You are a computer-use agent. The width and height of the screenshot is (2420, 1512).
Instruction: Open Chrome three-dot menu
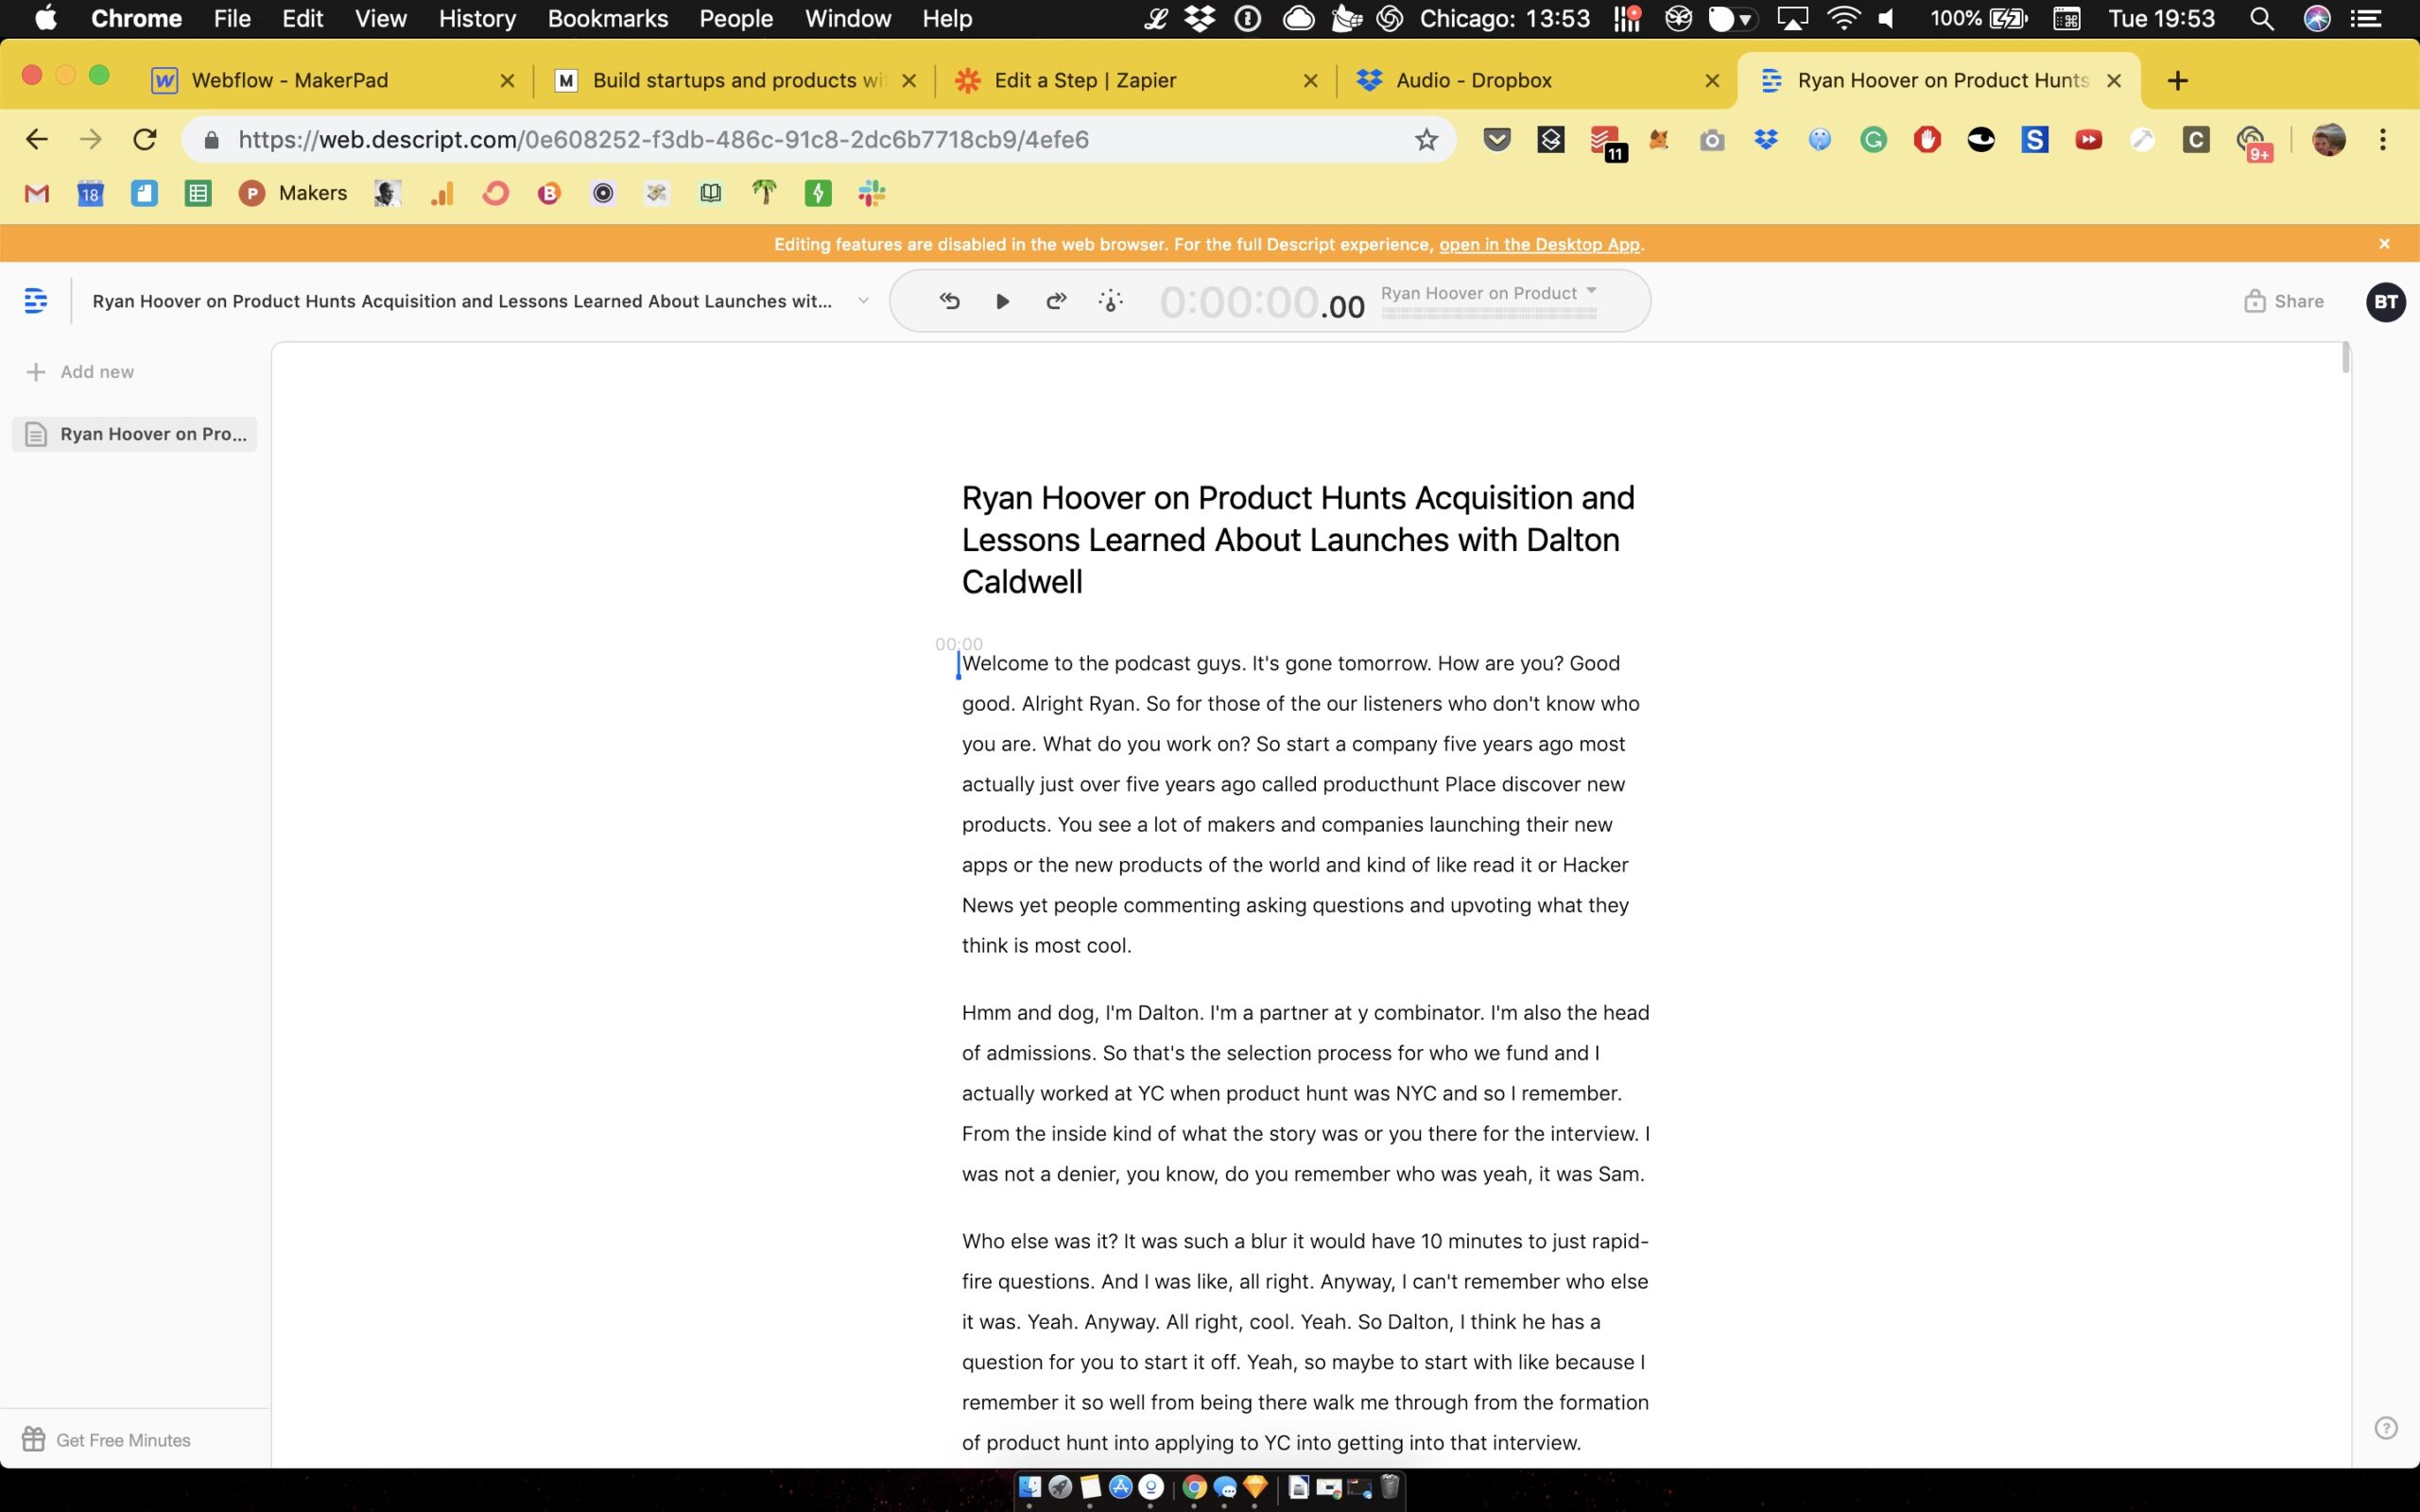point(2382,139)
